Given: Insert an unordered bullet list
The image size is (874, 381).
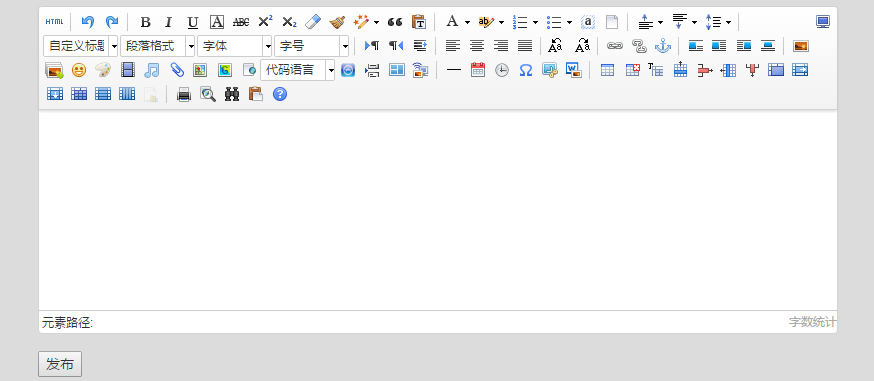Looking at the screenshot, I should tap(554, 22).
